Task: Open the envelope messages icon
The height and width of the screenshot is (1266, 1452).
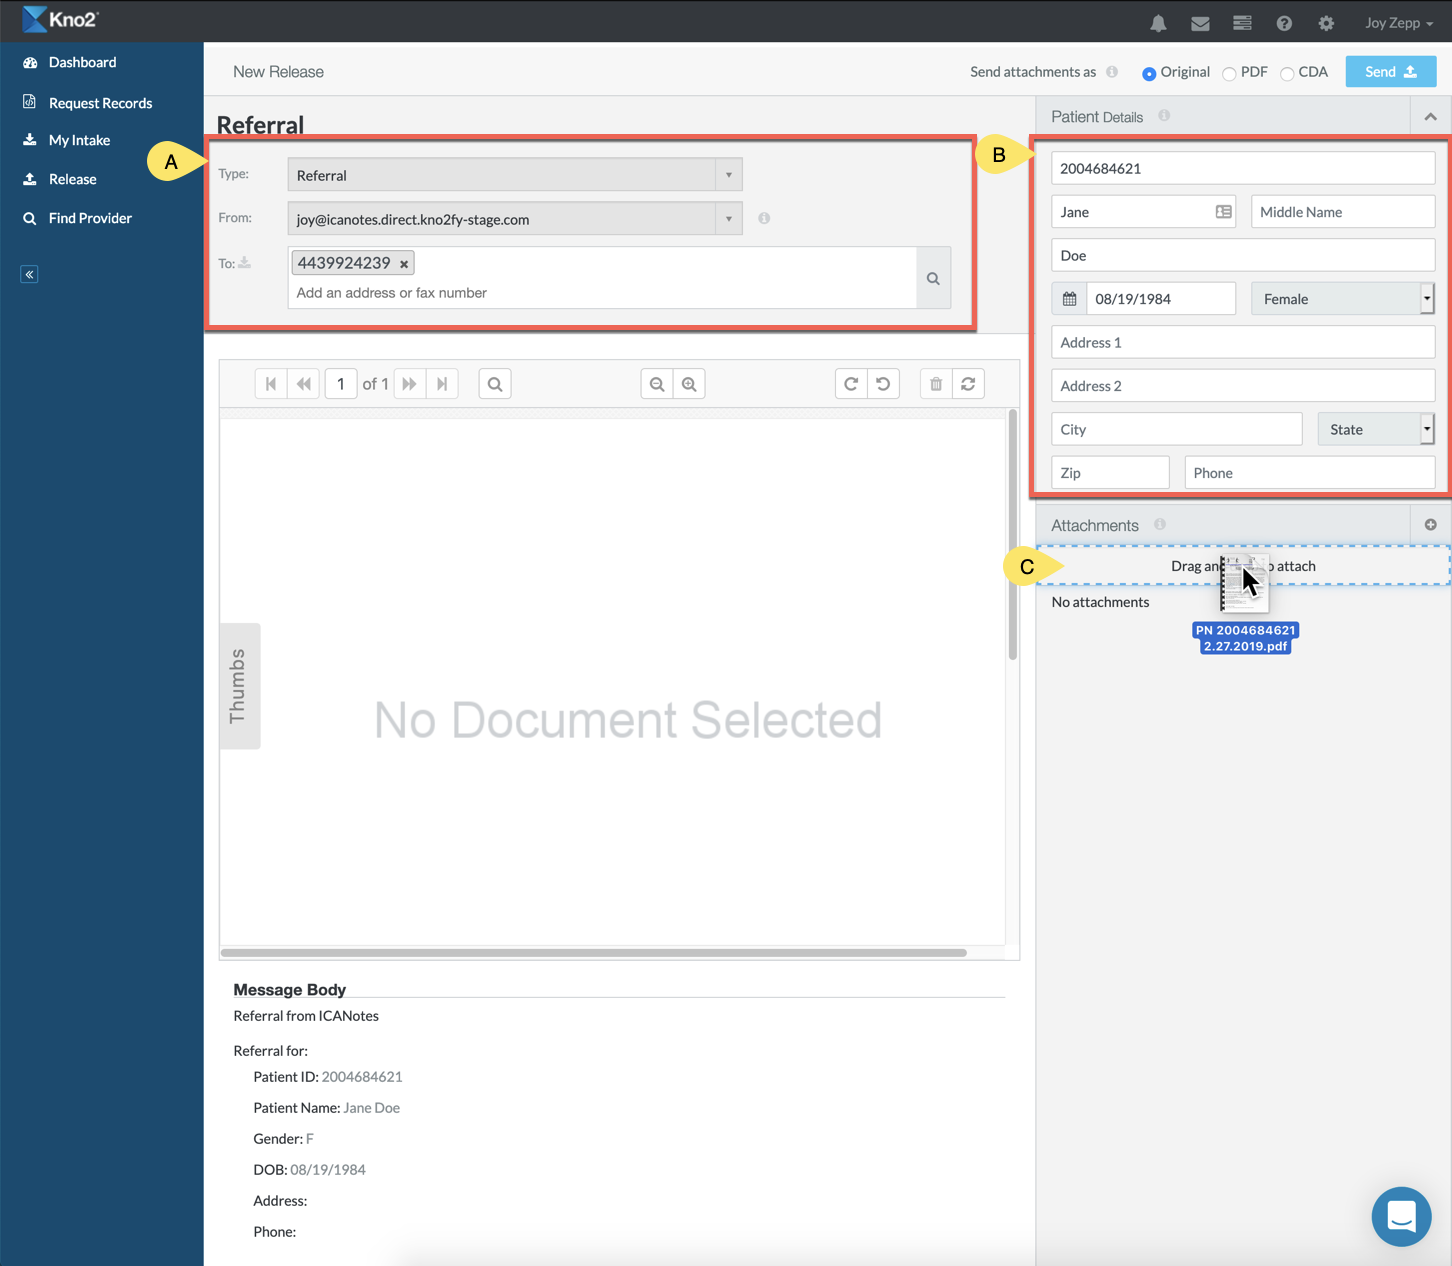Action: click(1200, 23)
